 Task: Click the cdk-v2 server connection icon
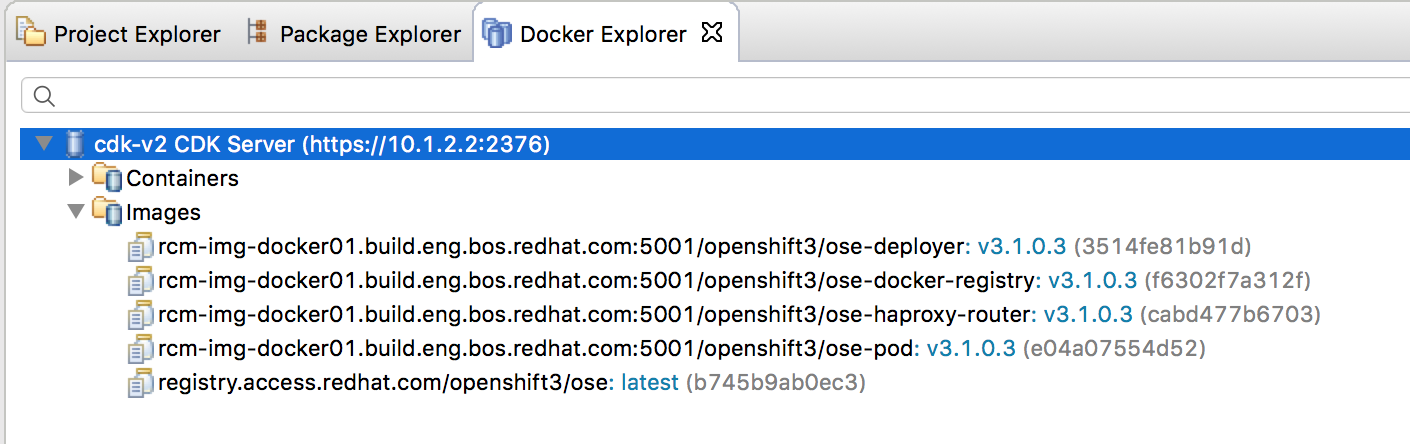tap(75, 145)
